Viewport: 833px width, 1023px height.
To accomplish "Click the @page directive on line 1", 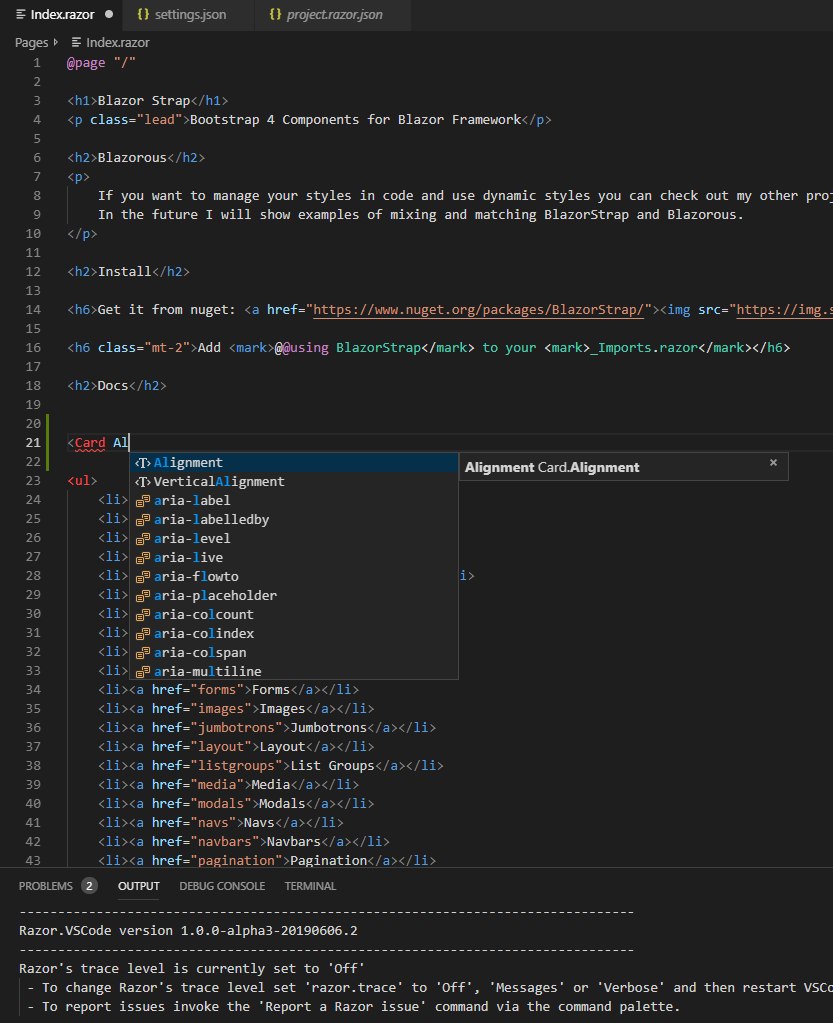I will (x=86, y=63).
